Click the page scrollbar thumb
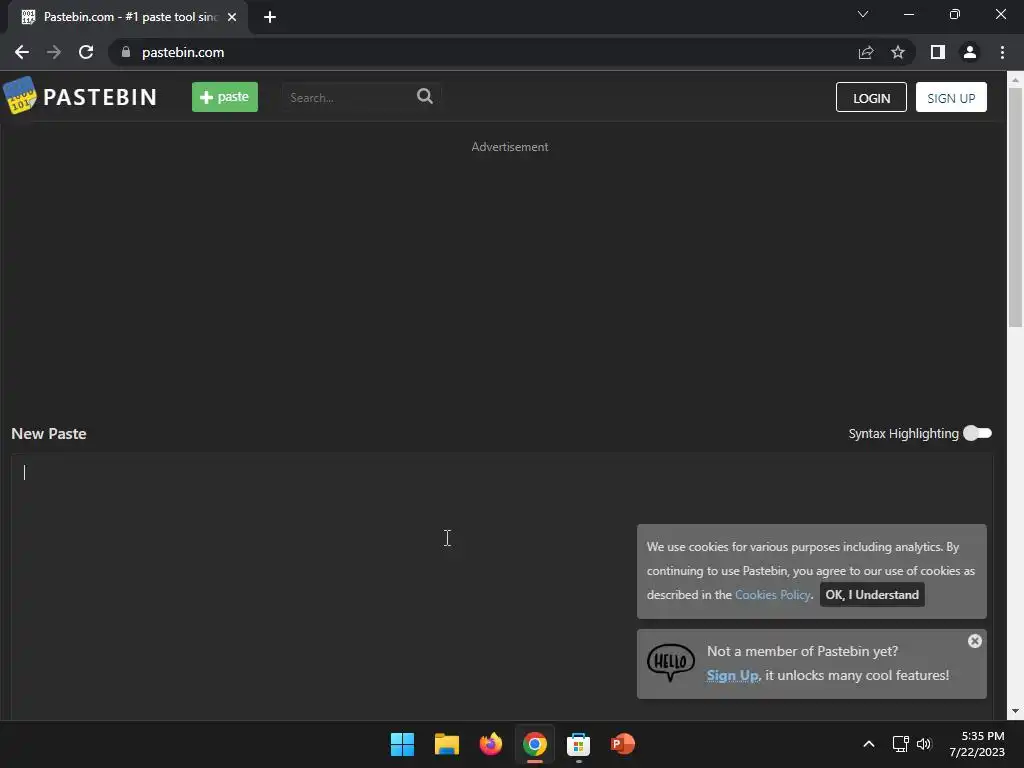Screen dimensions: 1024x768 point(1015,208)
